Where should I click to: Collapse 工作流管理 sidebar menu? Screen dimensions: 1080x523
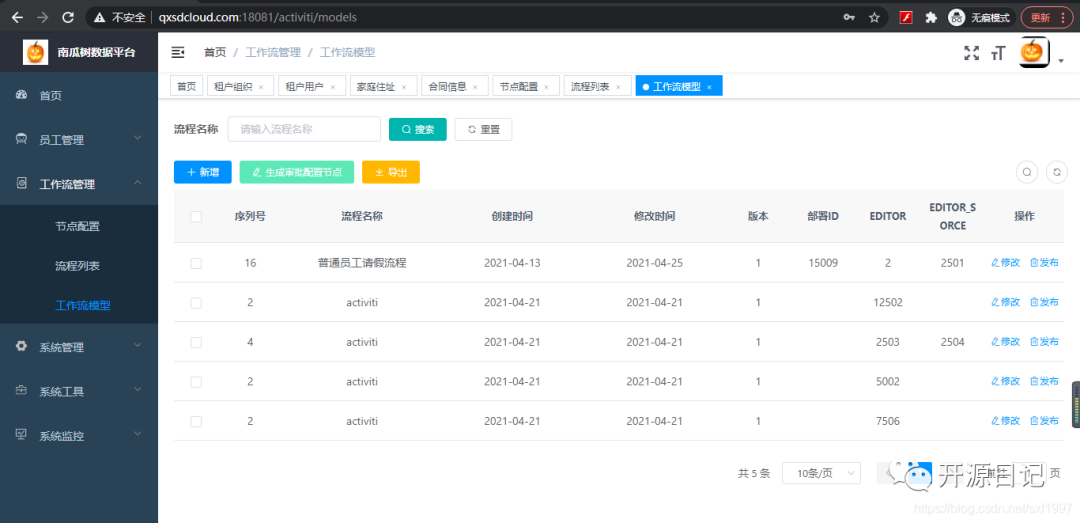coord(79,184)
